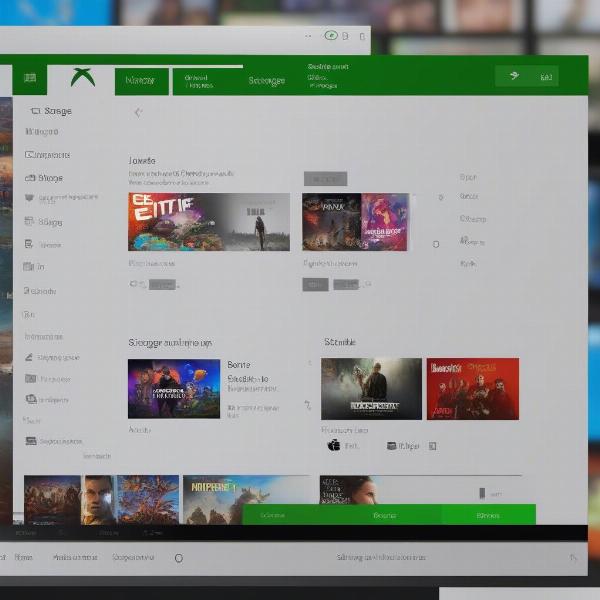Open sidebar item 'Sisaote'
This screenshot has height=600, width=600.
40,291
